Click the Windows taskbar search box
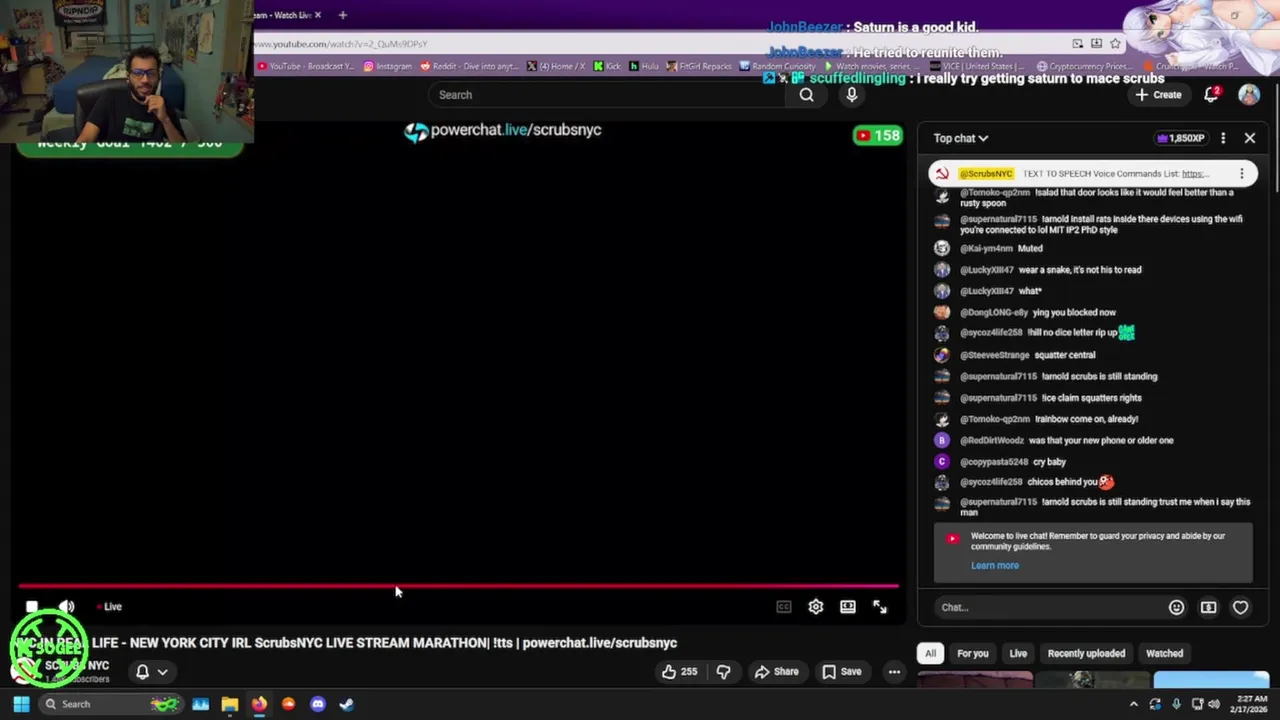The height and width of the screenshot is (720, 1280). (x=110, y=704)
